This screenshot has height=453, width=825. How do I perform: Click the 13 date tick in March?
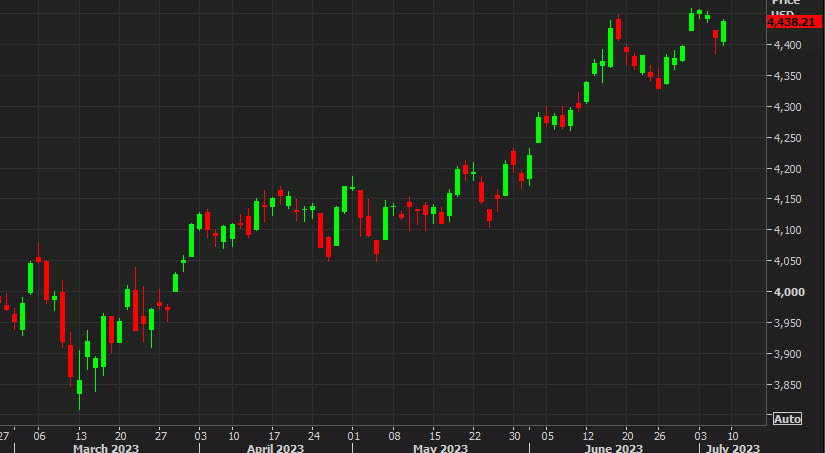[79, 435]
